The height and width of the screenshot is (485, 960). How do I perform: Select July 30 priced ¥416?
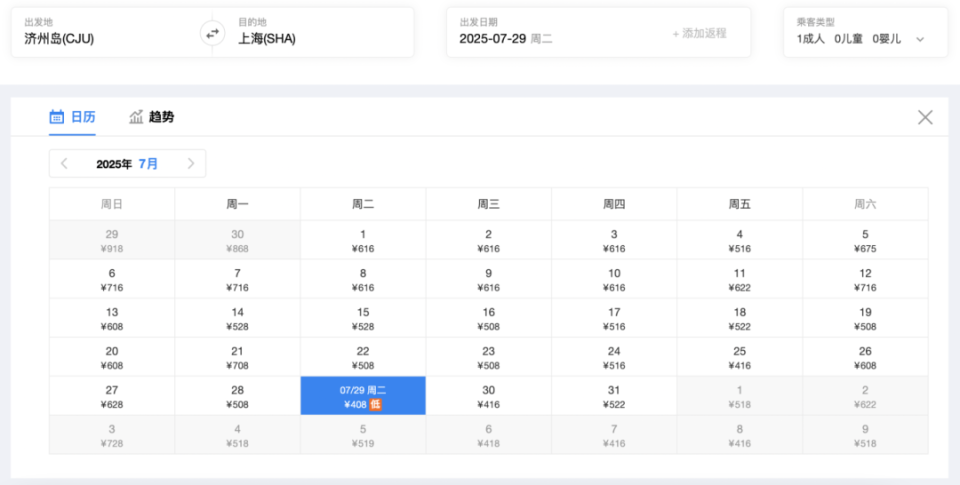point(489,396)
